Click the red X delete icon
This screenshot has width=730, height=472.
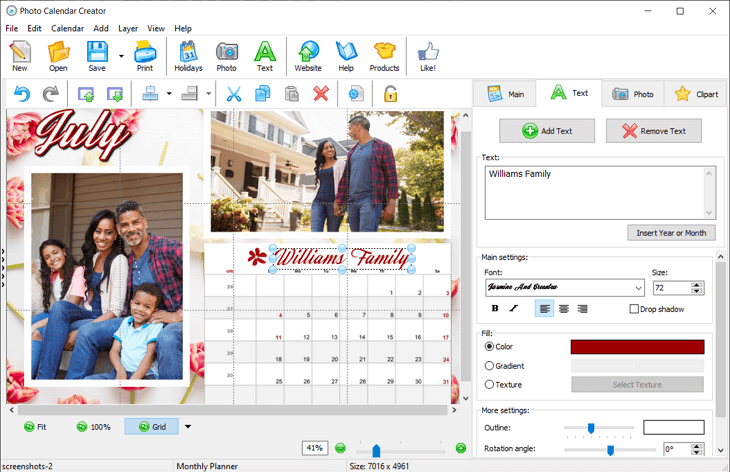click(x=321, y=94)
